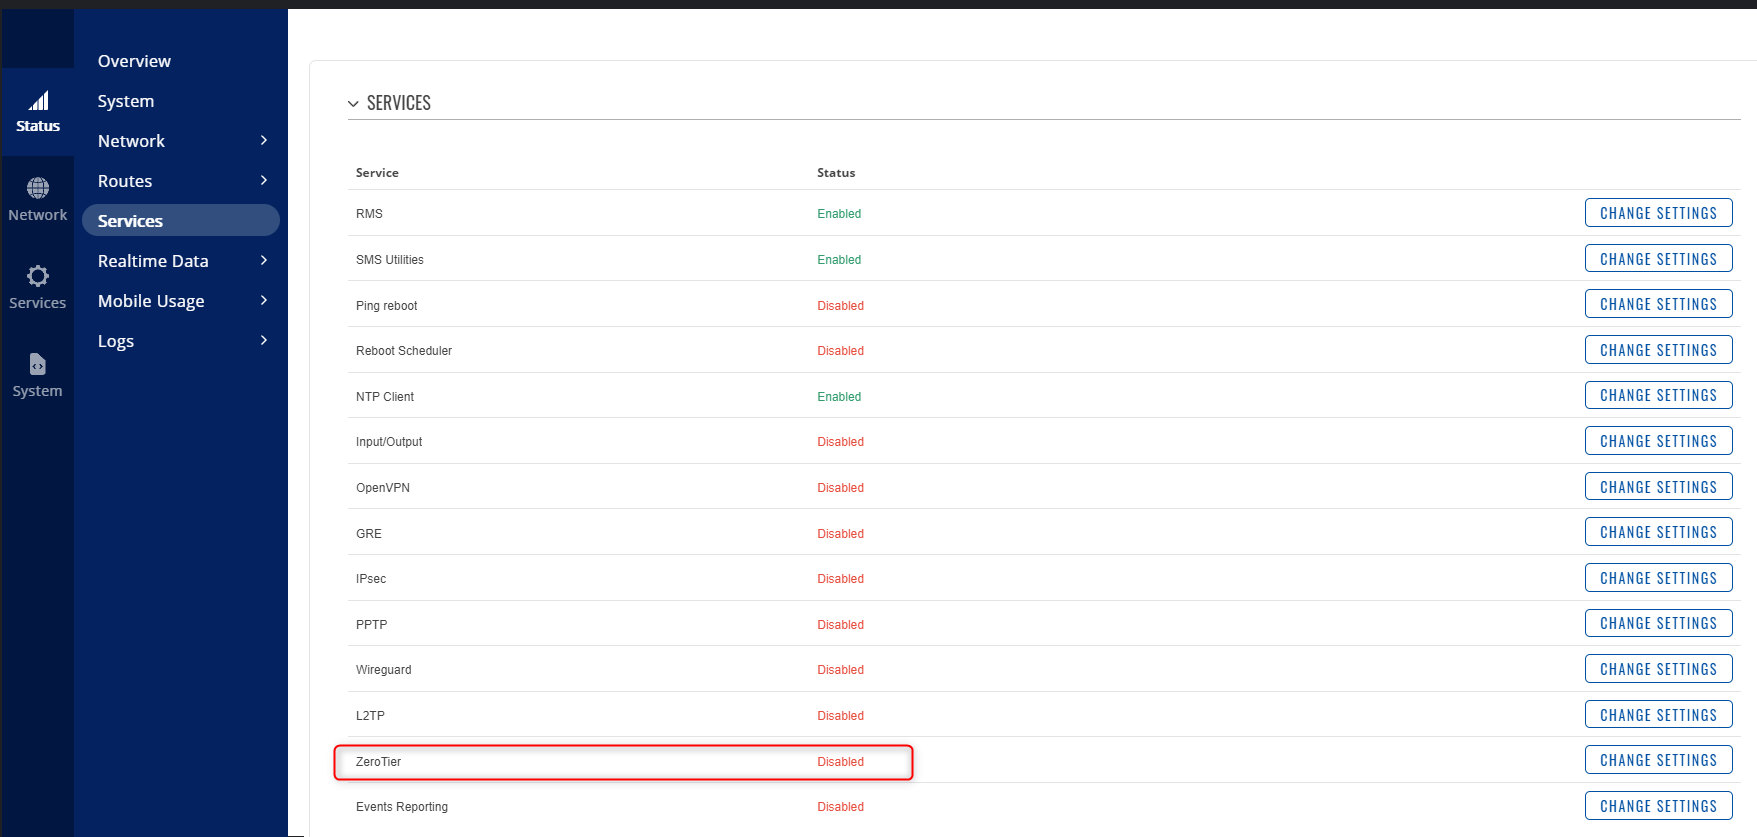Click the Disabled status of ZeroTier
Viewport: 1757px width, 837px height.
coord(840,762)
